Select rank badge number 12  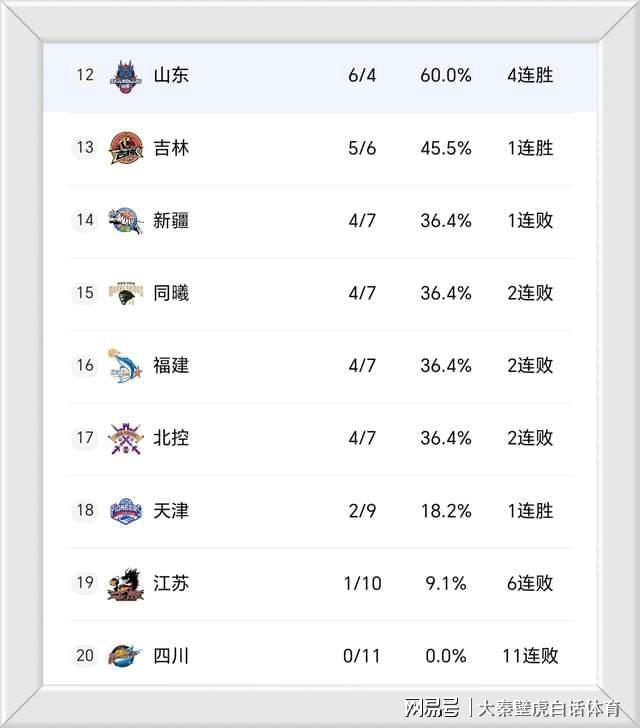(85, 75)
